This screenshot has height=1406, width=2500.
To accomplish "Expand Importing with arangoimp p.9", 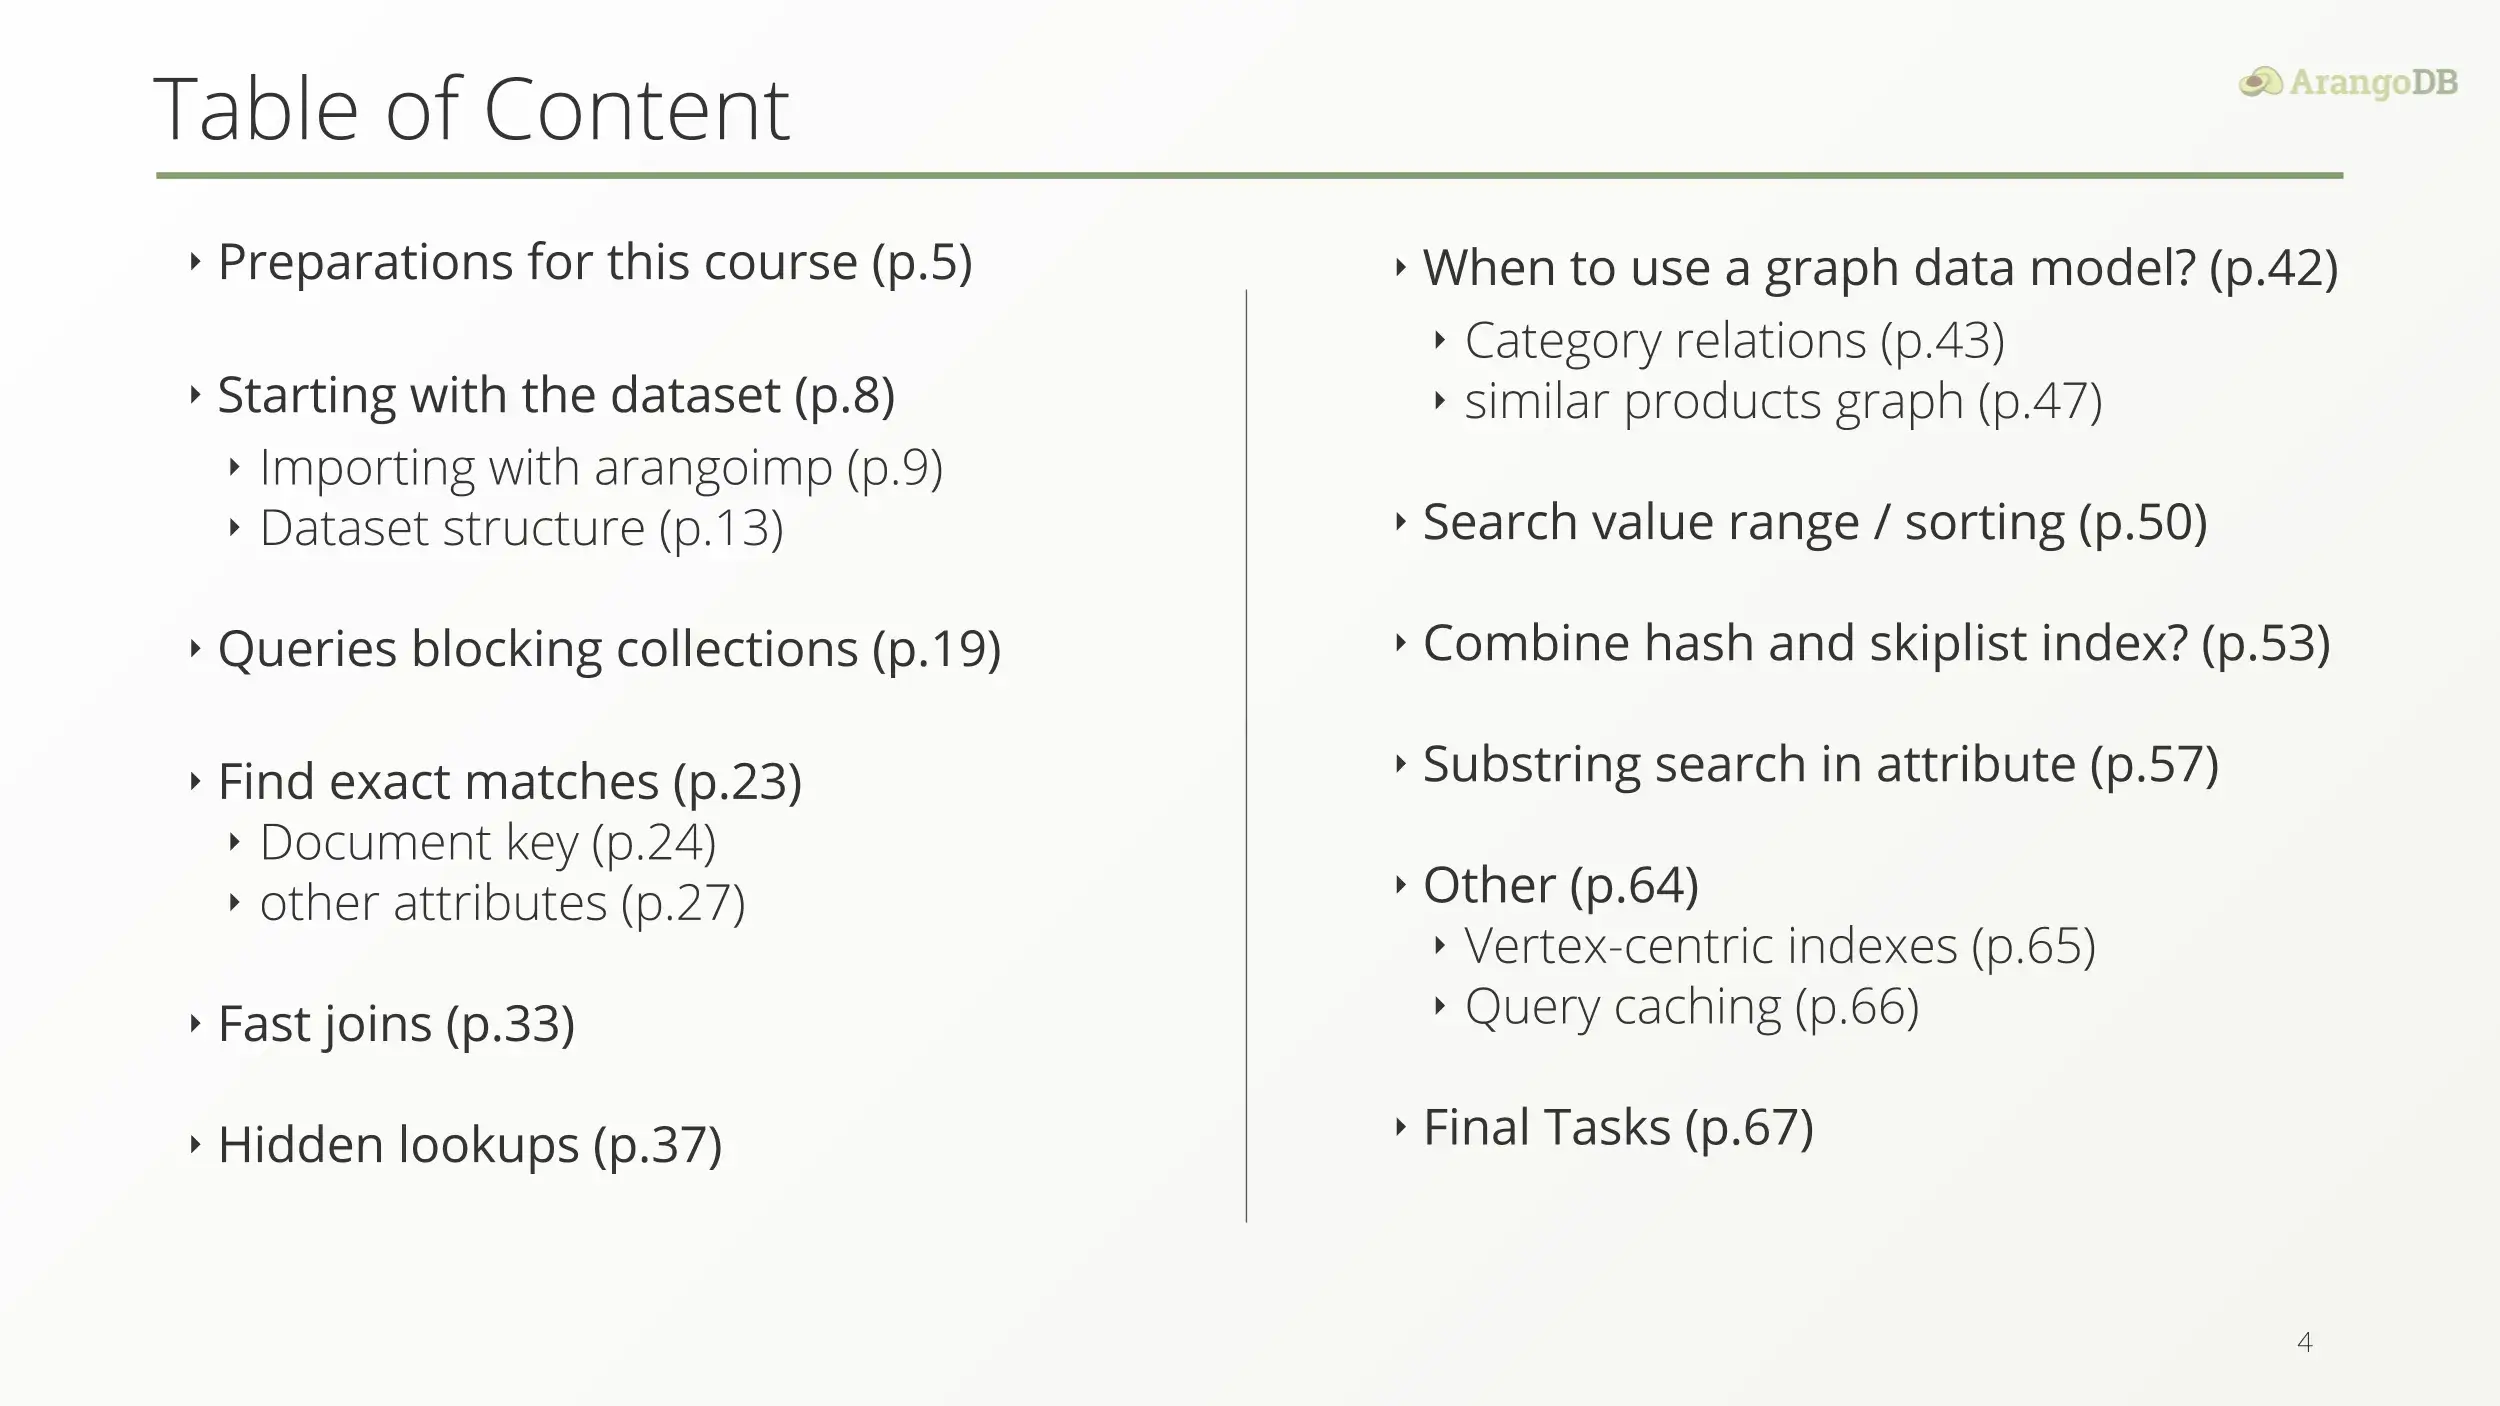I will pos(598,465).
